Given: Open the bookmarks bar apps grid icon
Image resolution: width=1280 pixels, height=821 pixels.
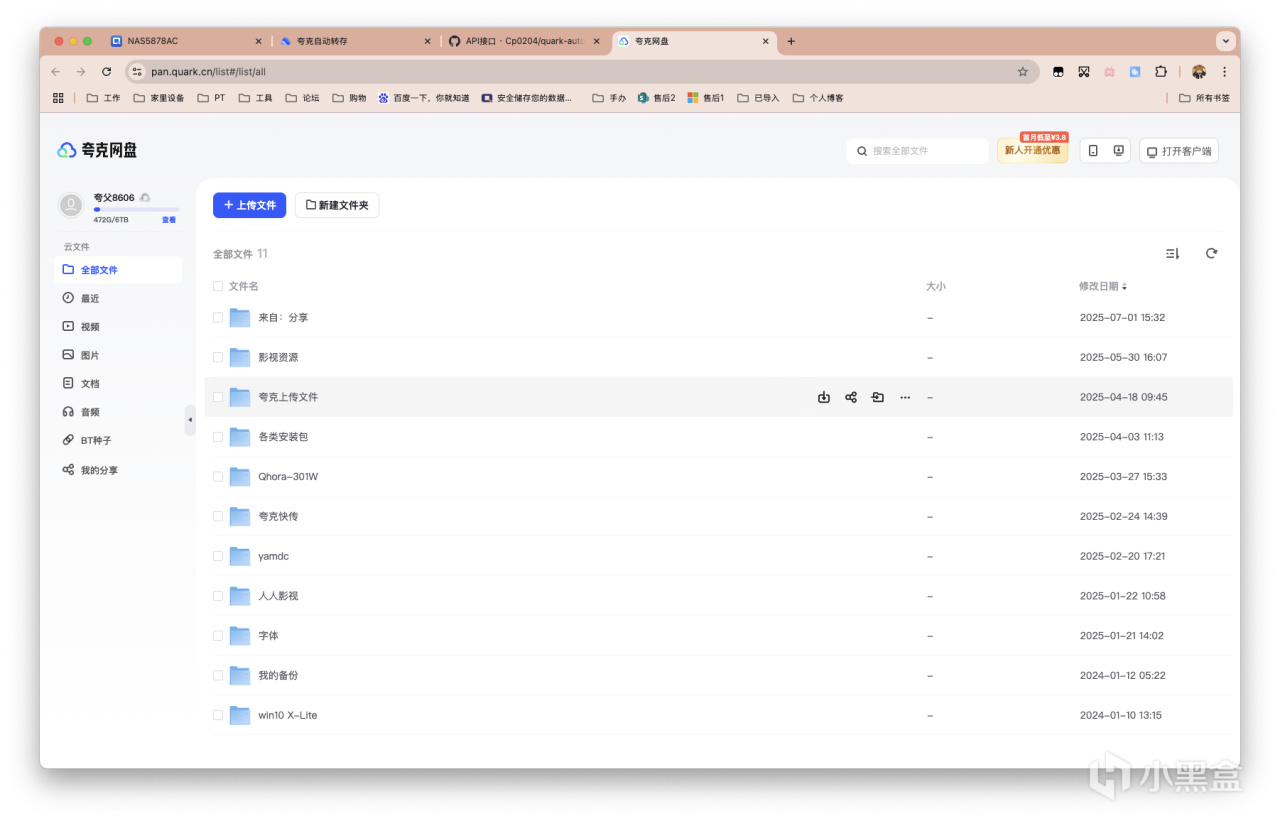Looking at the screenshot, I should pos(58,98).
